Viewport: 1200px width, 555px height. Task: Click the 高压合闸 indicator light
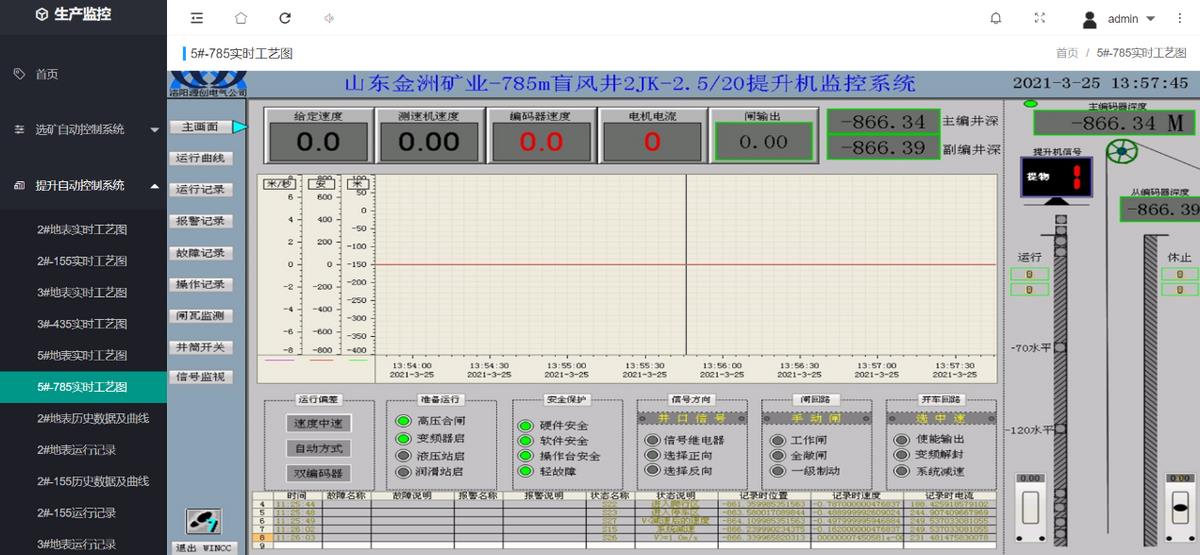click(x=403, y=422)
